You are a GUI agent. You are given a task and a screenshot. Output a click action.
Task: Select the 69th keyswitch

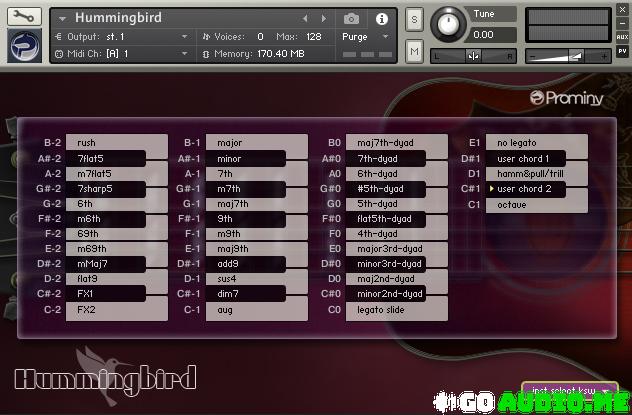click(116, 234)
